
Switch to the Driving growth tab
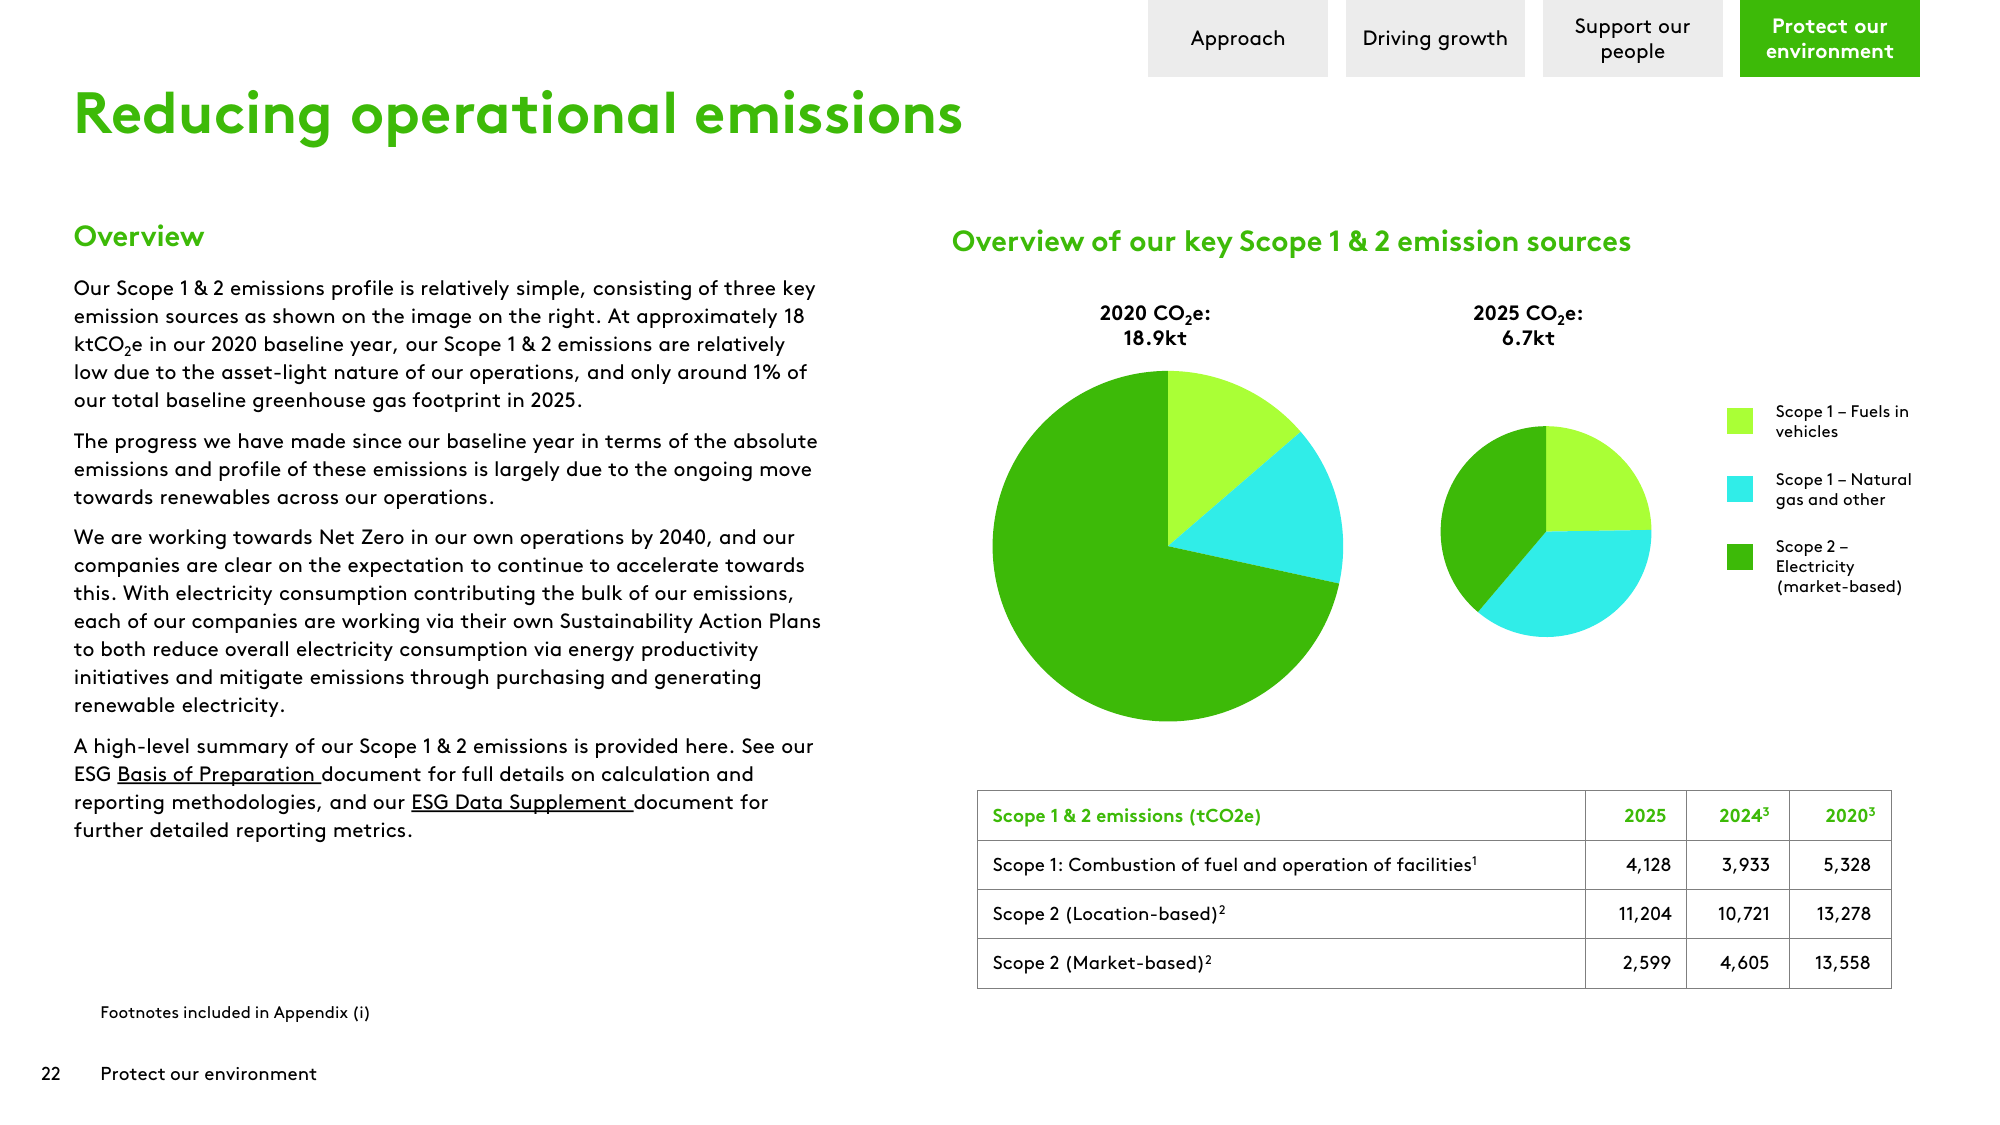1435,38
